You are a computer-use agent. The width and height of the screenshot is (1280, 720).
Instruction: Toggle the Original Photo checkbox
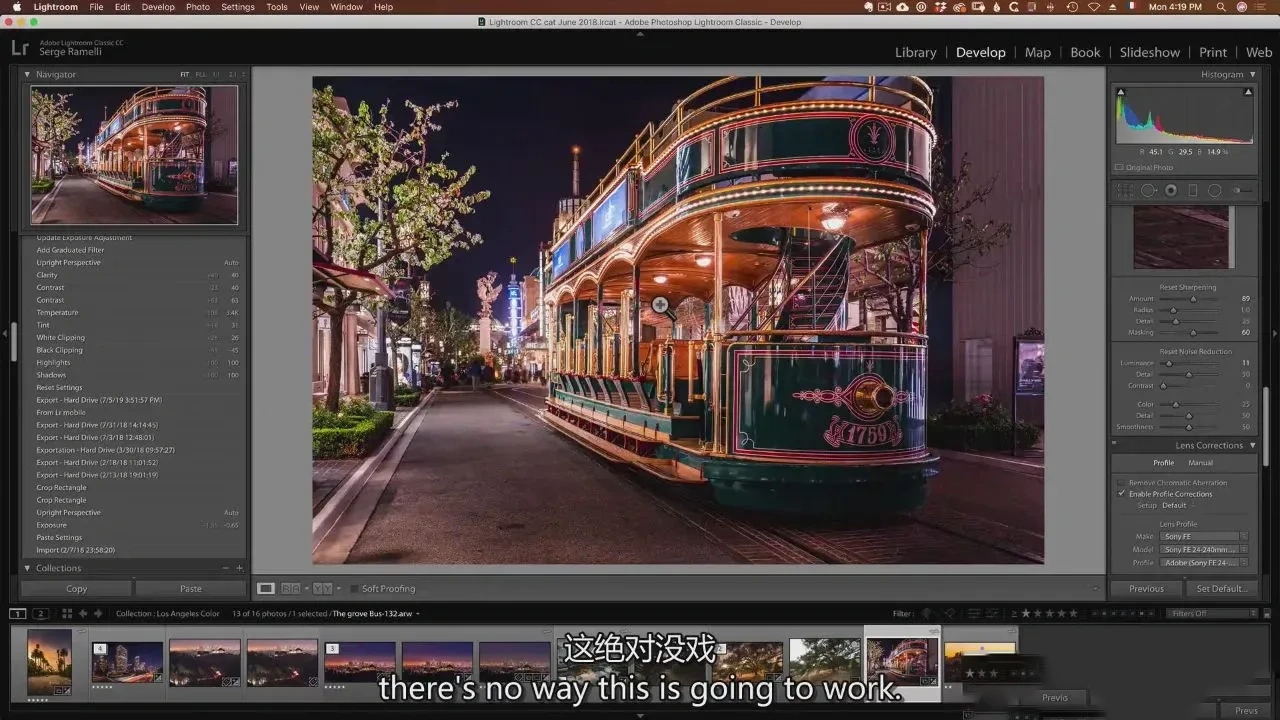[x=1119, y=167]
